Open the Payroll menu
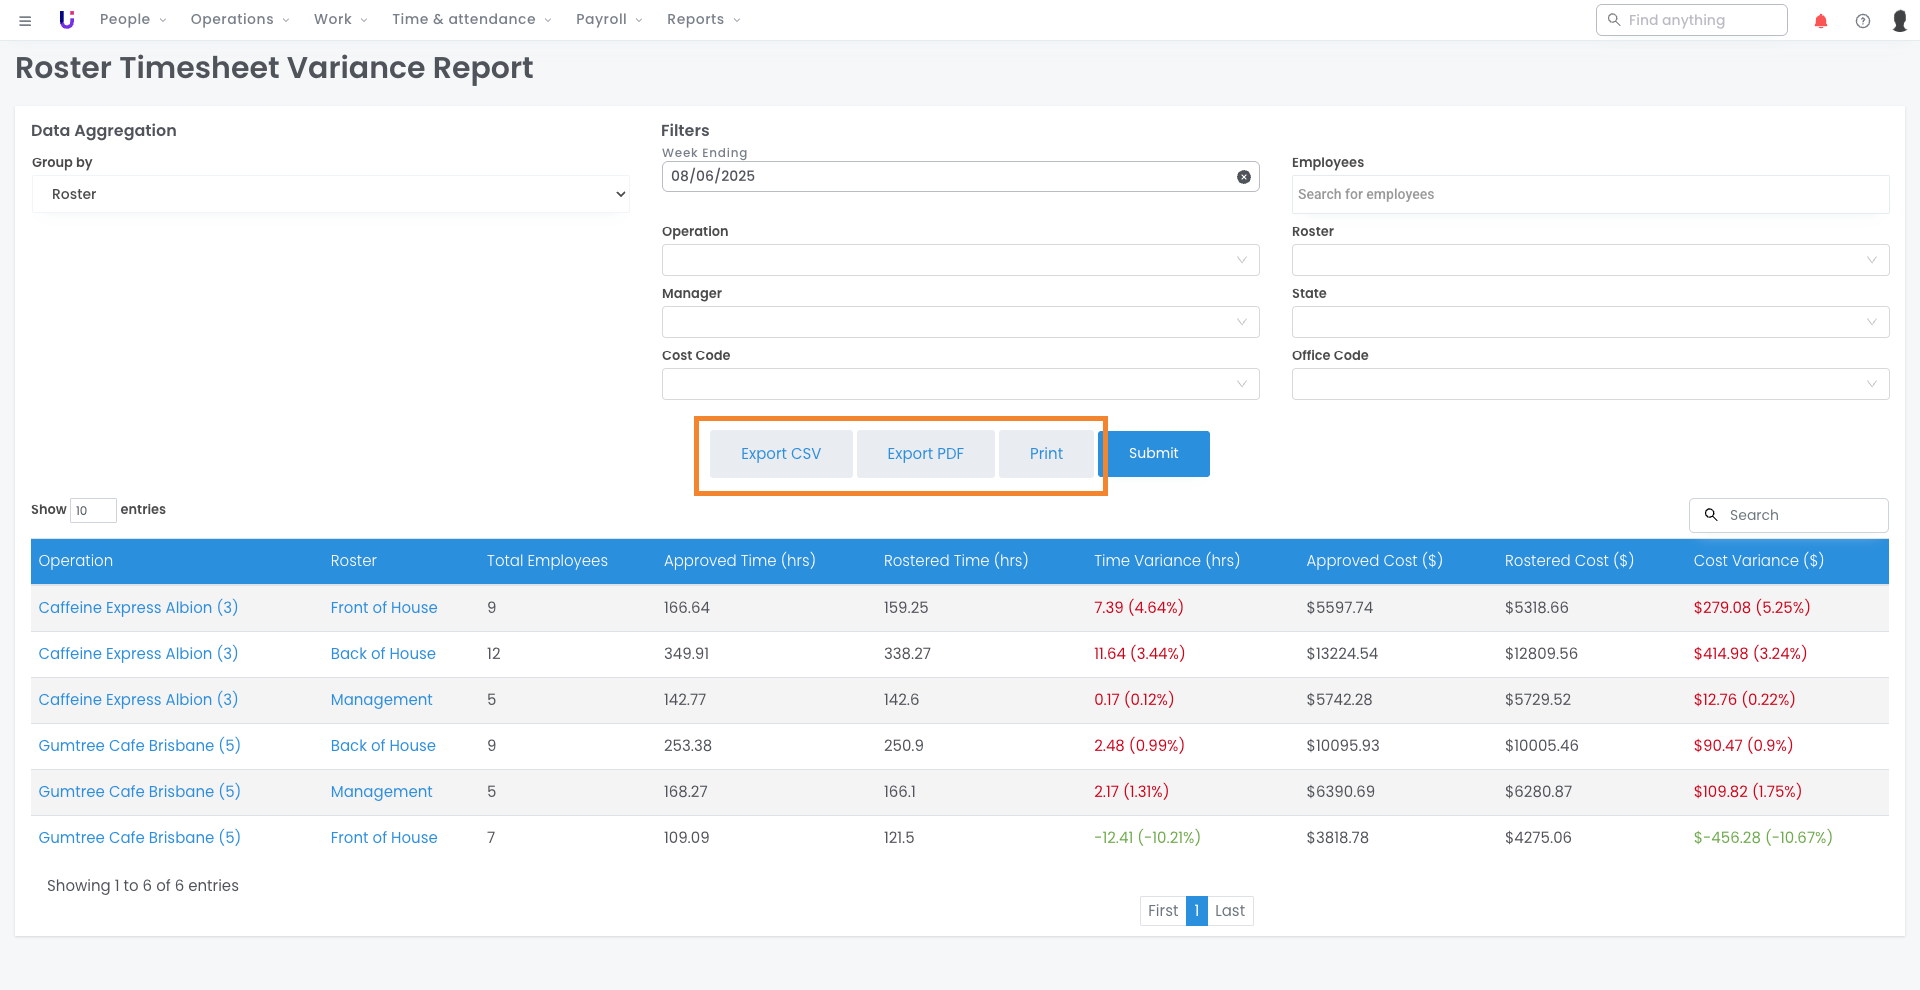The height and width of the screenshot is (990, 1920). click(608, 20)
